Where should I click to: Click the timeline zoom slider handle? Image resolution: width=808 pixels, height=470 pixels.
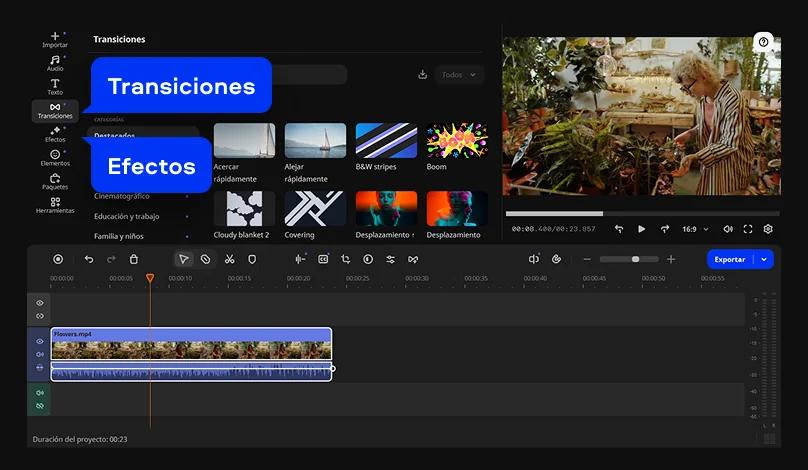tap(635, 259)
